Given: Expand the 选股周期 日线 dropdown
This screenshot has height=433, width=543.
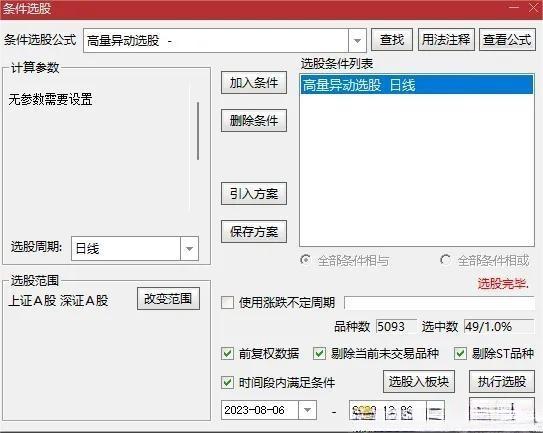Looking at the screenshot, I should point(189,248).
